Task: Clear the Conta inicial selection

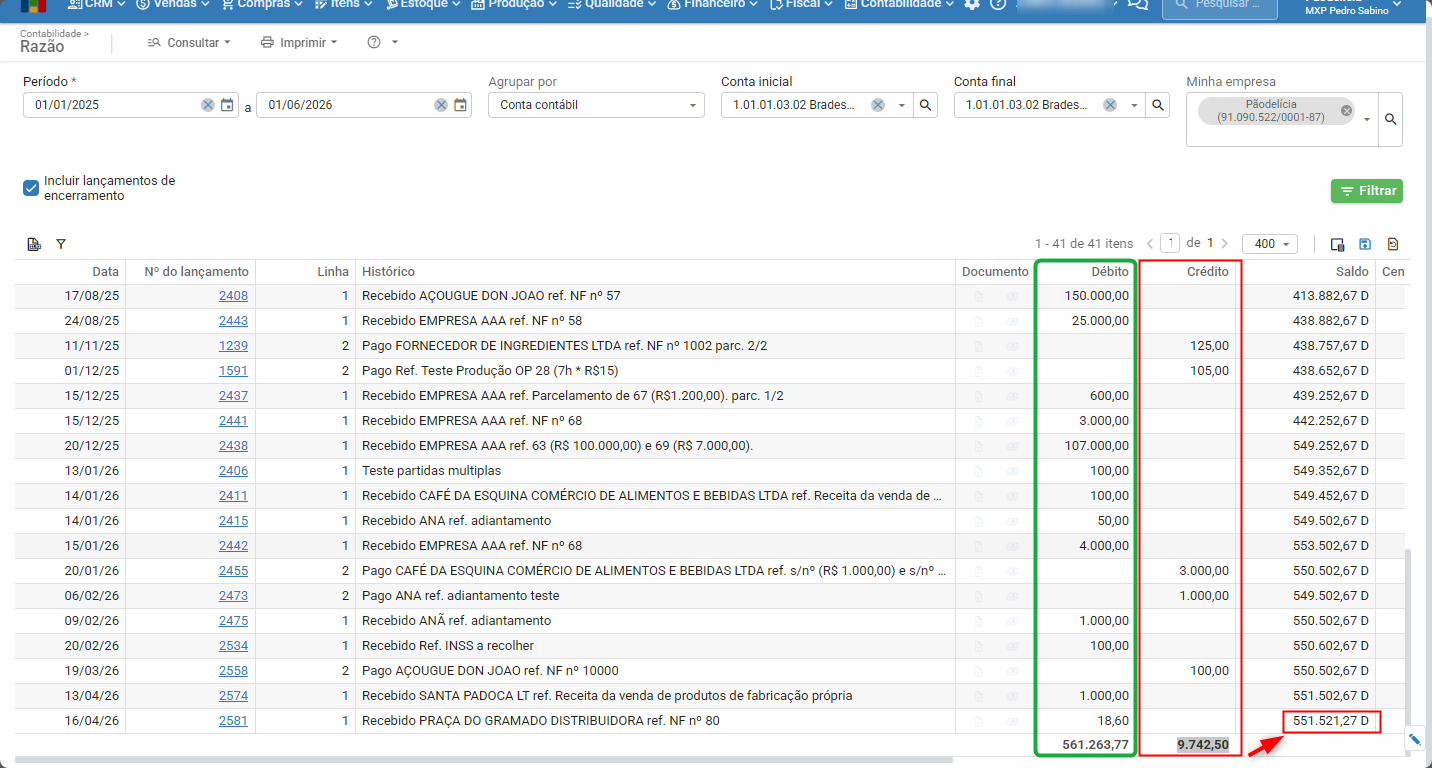Action: tap(877, 105)
